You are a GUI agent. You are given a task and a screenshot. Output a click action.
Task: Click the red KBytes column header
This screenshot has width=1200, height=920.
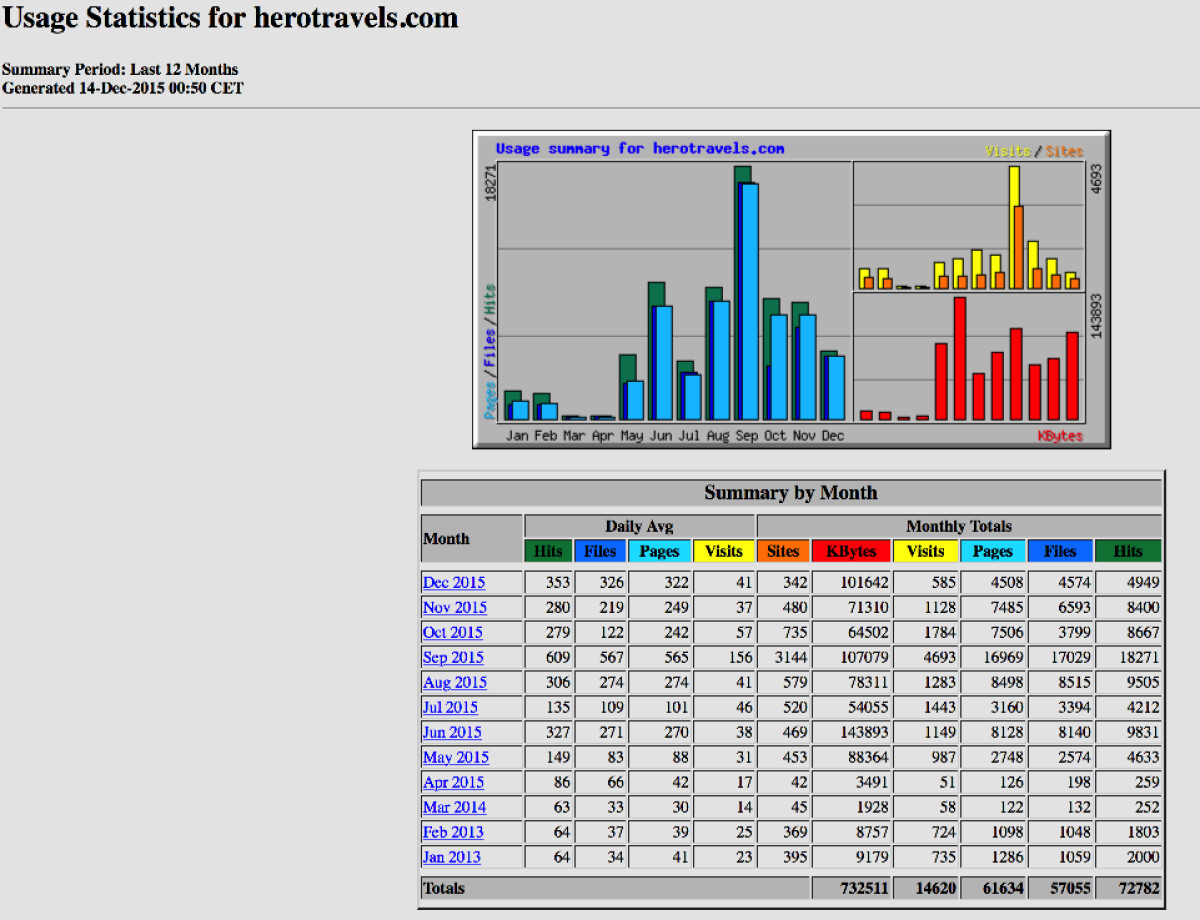point(851,551)
